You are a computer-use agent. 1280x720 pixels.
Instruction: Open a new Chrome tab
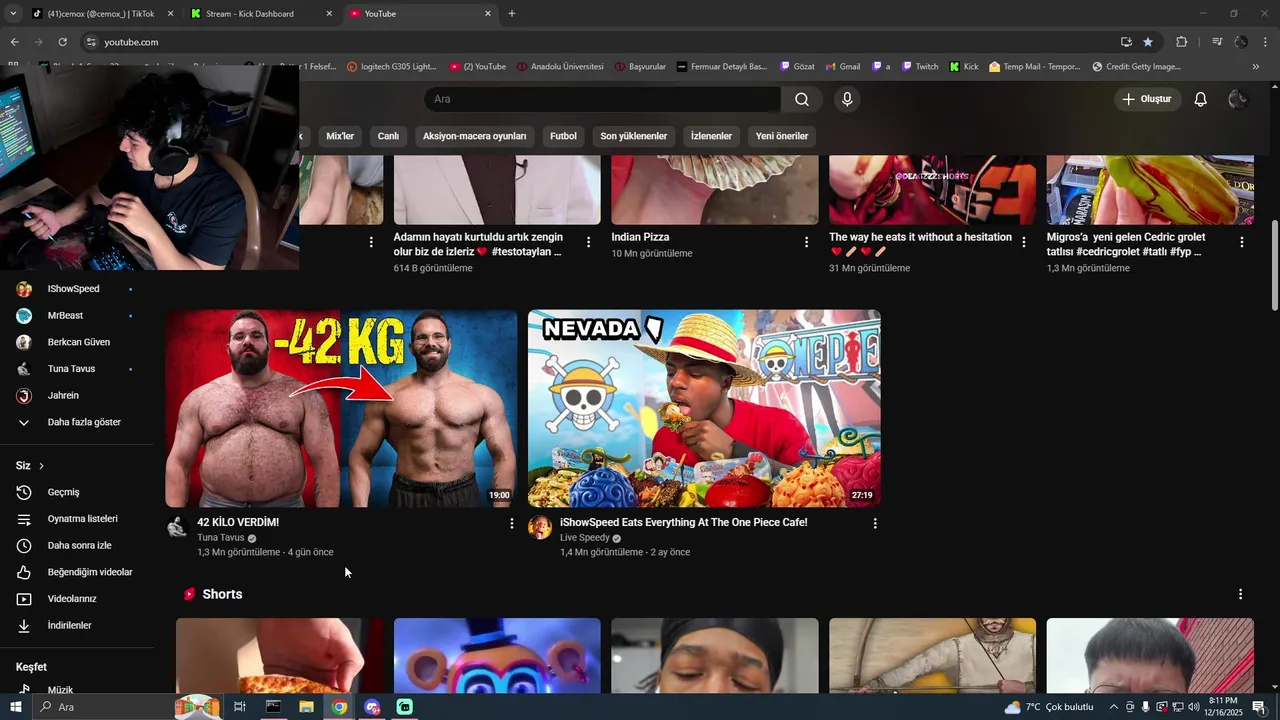(512, 14)
